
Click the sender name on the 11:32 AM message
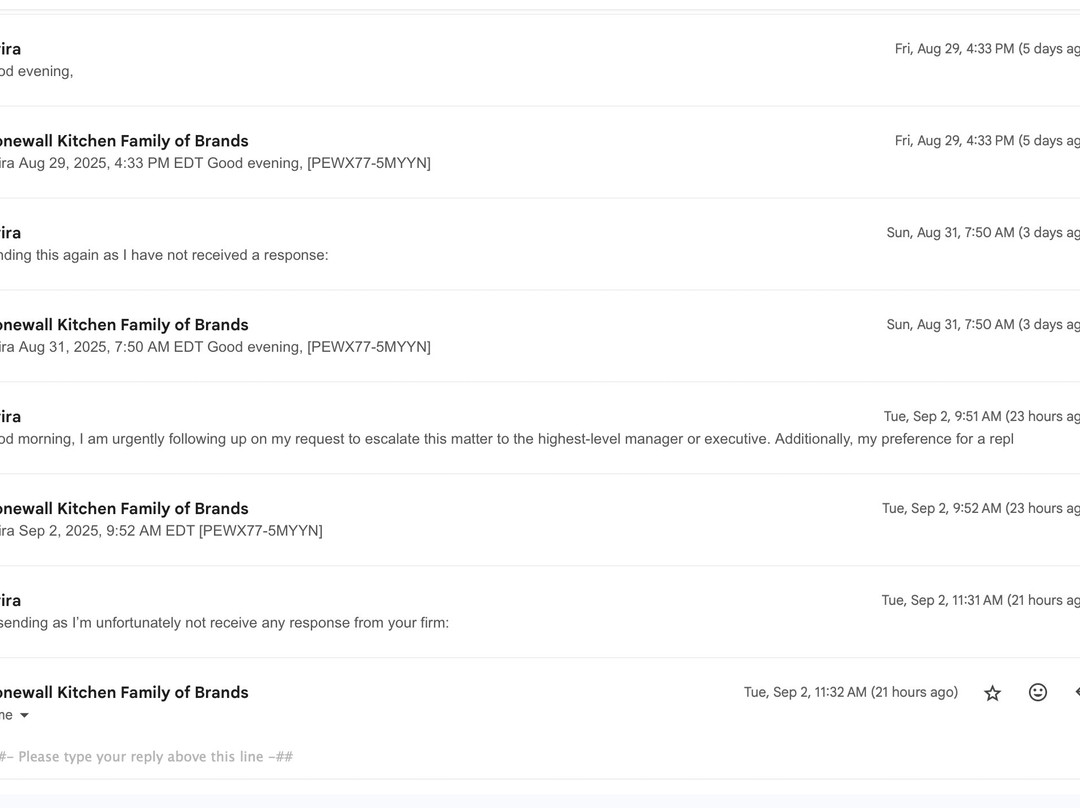[x=124, y=692]
